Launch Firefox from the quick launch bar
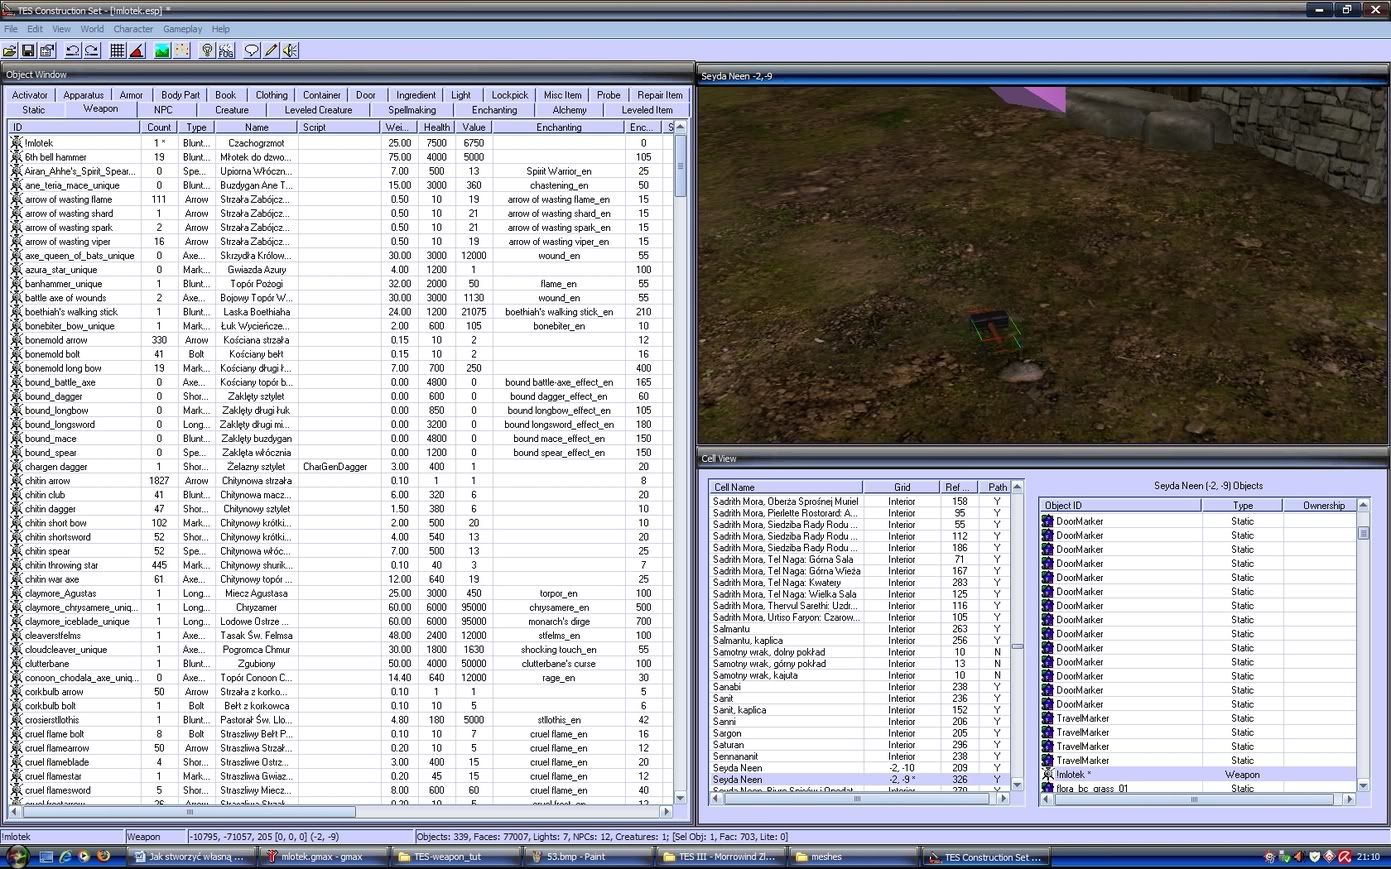Screen dimensions: 1391x869 [x=102, y=857]
